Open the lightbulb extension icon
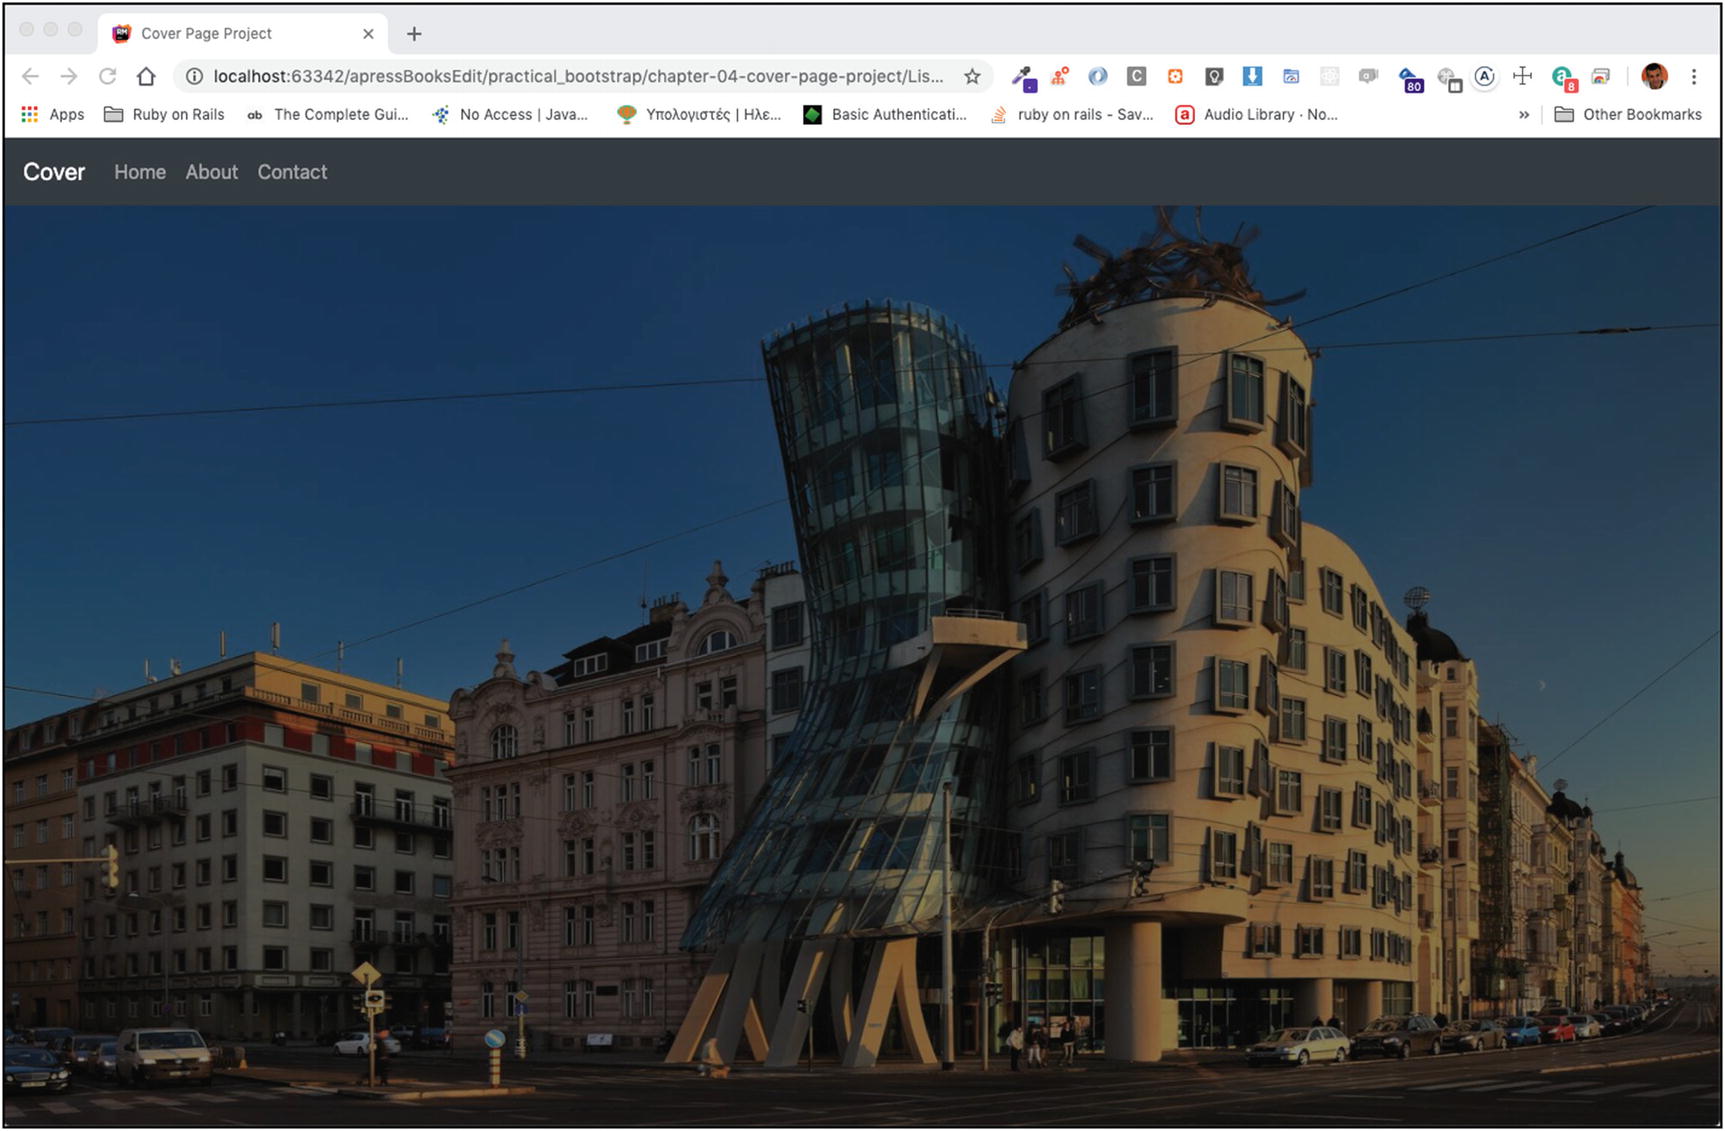The width and height of the screenshot is (1725, 1131). pos(1213,76)
